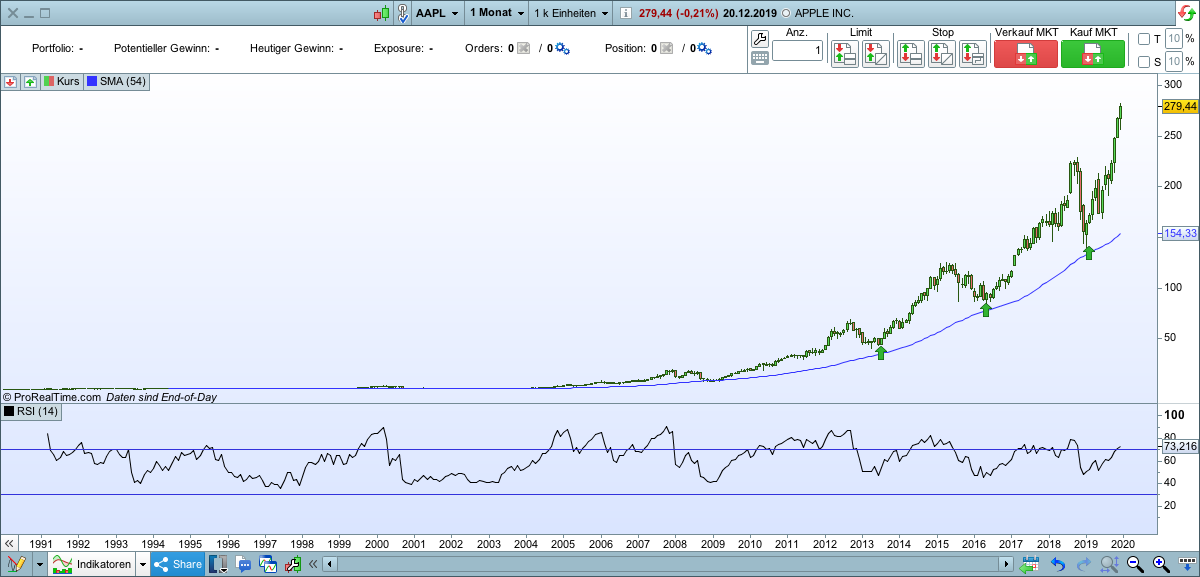Click the panel layout icon beside Share
This screenshot has width=1200, height=577.
point(218,564)
